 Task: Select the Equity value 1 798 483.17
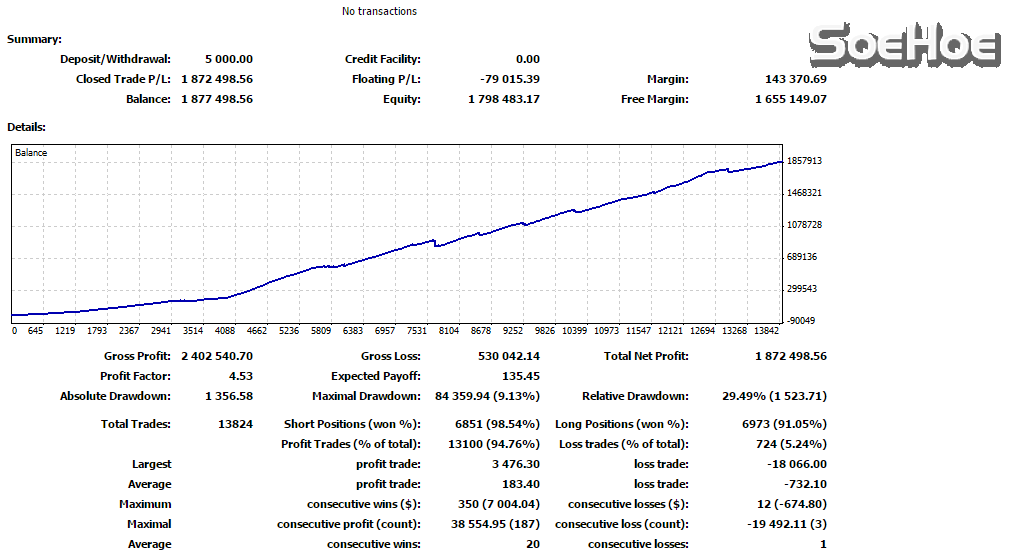[x=504, y=99]
